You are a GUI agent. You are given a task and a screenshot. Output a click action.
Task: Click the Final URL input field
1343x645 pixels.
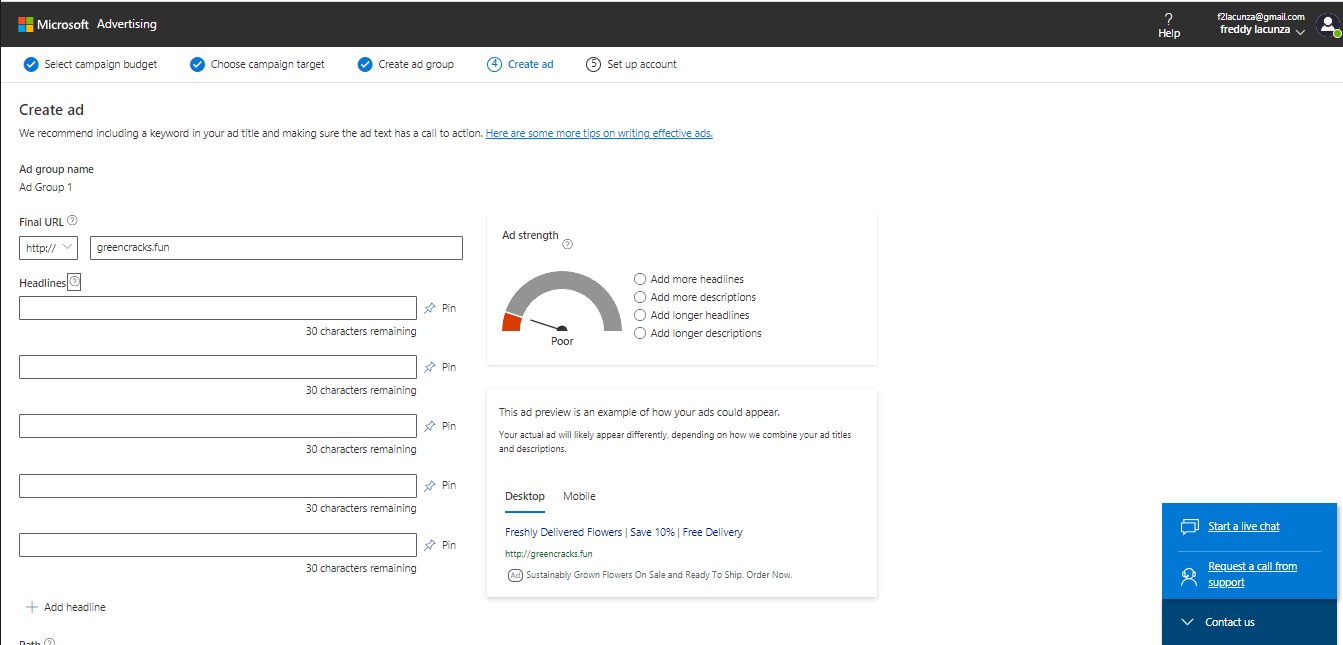coord(276,247)
